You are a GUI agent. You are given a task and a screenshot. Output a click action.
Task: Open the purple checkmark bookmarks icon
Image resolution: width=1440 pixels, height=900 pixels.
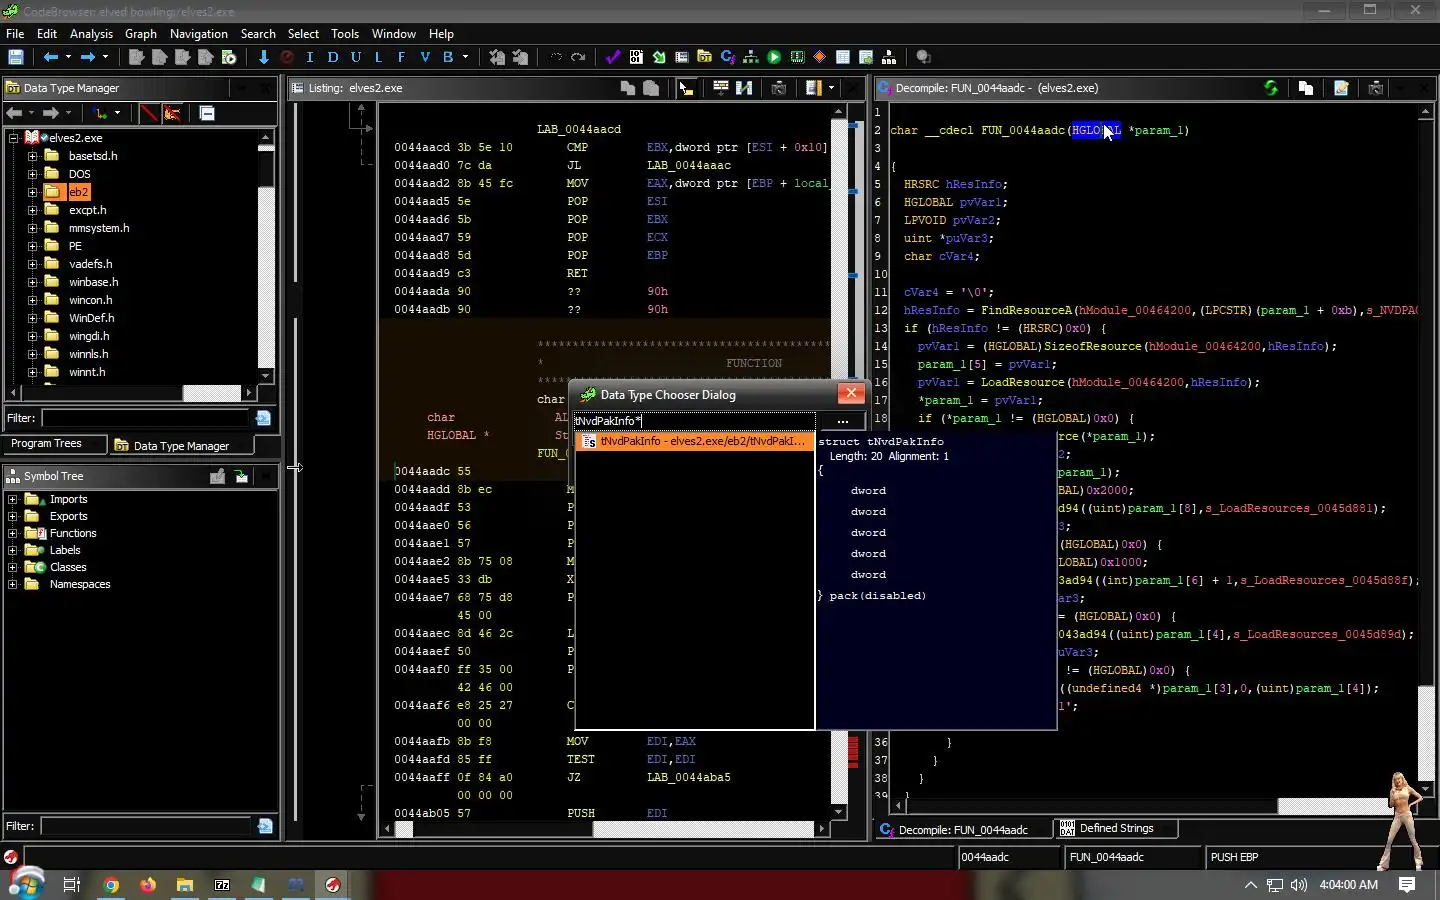(x=613, y=57)
